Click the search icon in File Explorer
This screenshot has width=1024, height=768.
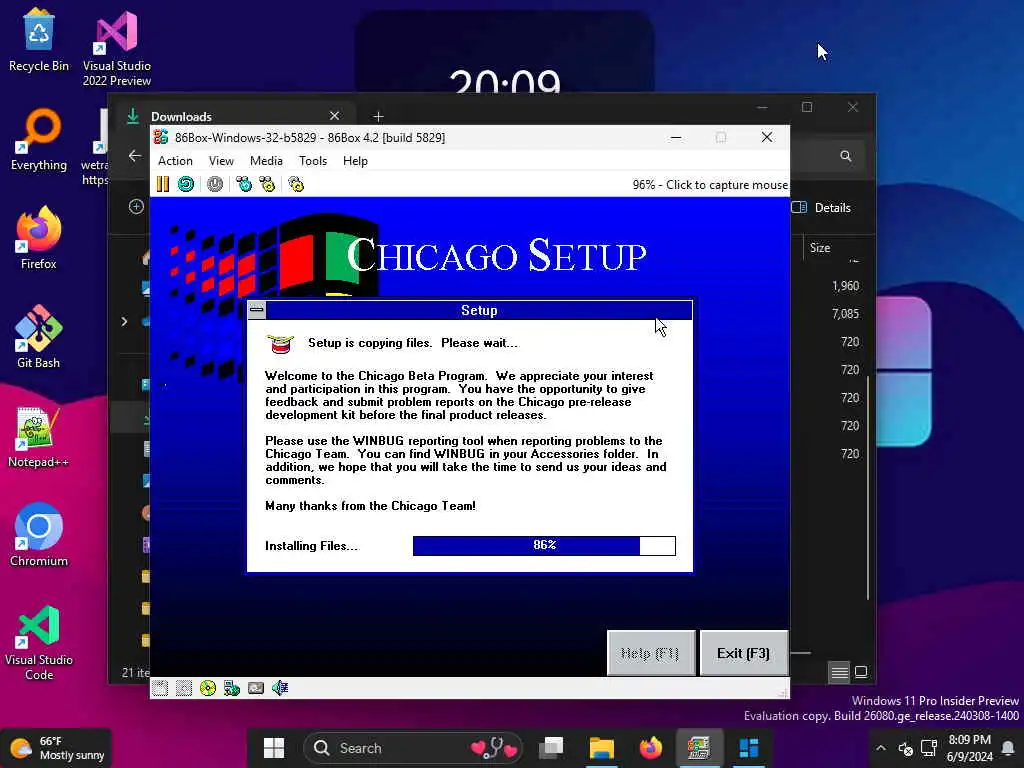click(x=846, y=156)
